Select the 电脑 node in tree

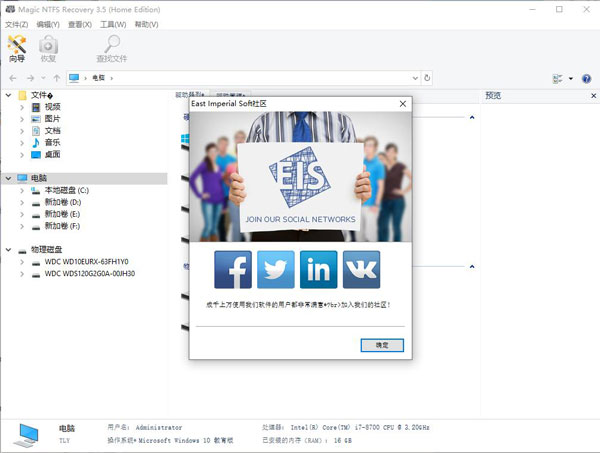[39, 178]
